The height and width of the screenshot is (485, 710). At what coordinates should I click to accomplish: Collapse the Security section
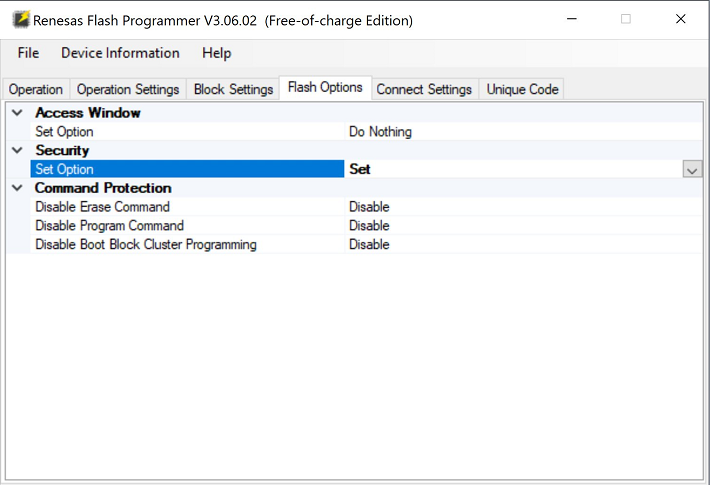coord(17,150)
